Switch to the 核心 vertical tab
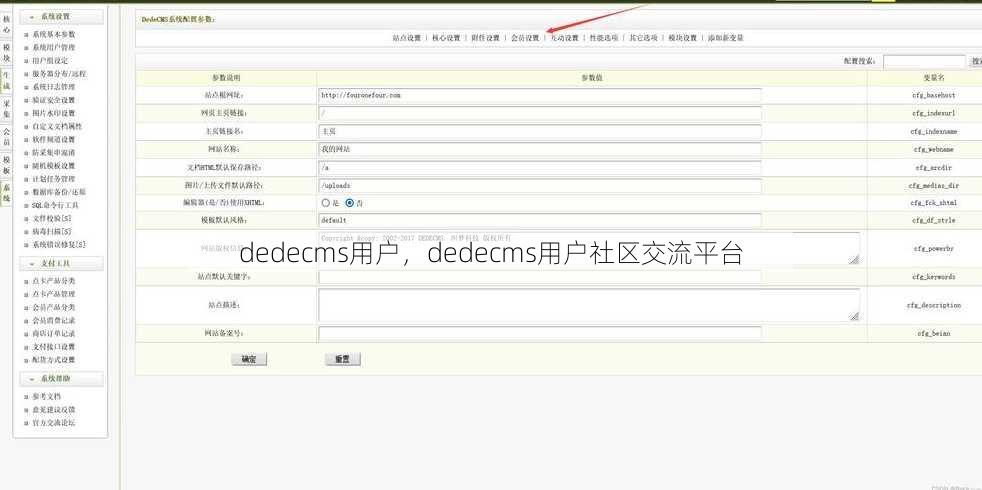The image size is (982, 490). [6, 24]
